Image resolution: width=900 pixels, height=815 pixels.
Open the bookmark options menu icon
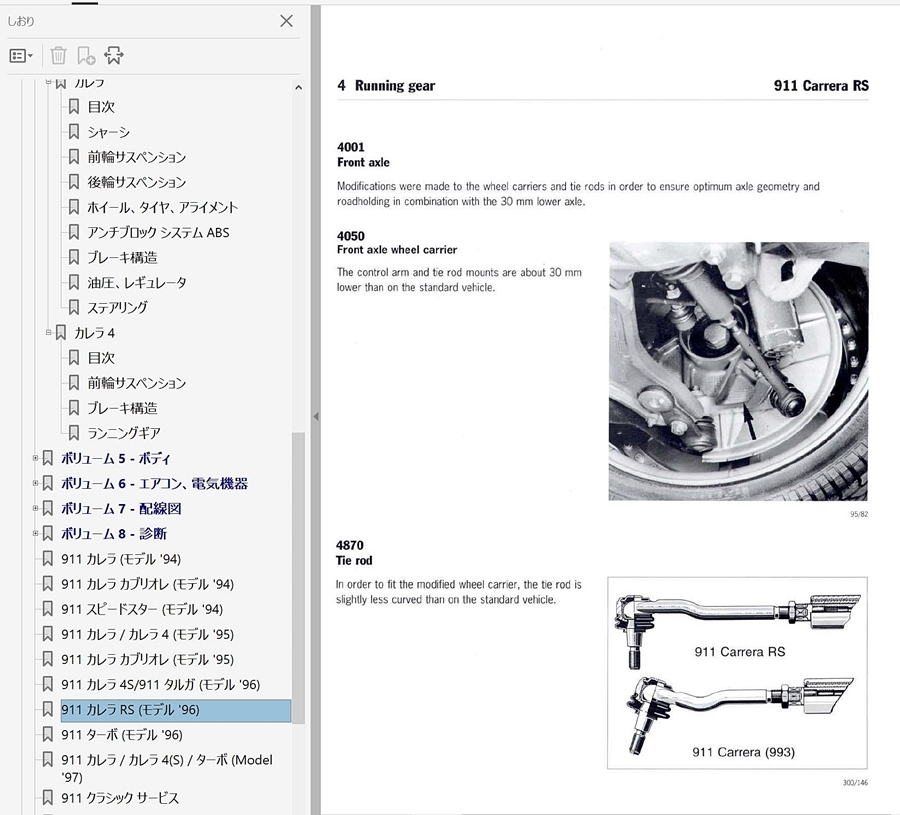coord(21,56)
